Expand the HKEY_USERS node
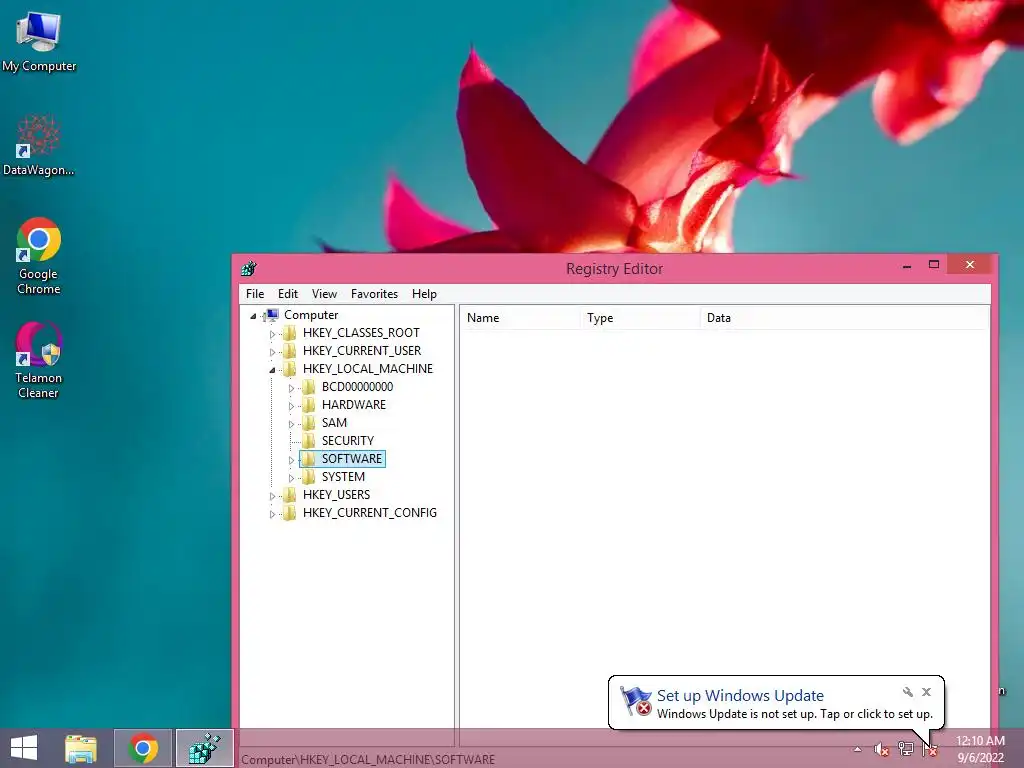1024x768 pixels. tap(272, 496)
